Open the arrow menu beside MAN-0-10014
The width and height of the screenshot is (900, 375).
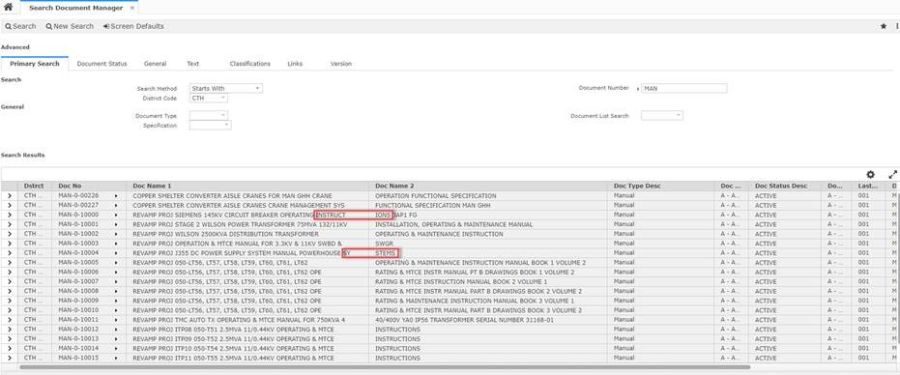tap(116, 349)
